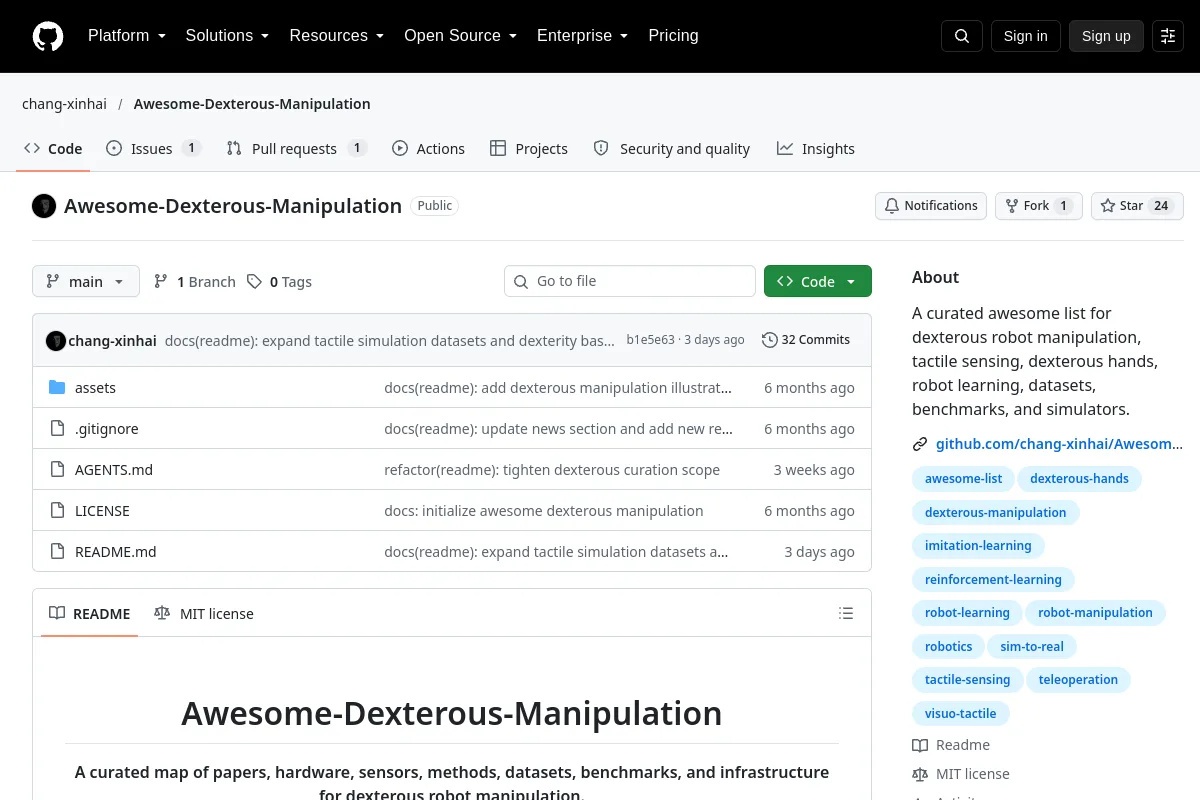
Task: Fork the repository
Action: 1039,206
